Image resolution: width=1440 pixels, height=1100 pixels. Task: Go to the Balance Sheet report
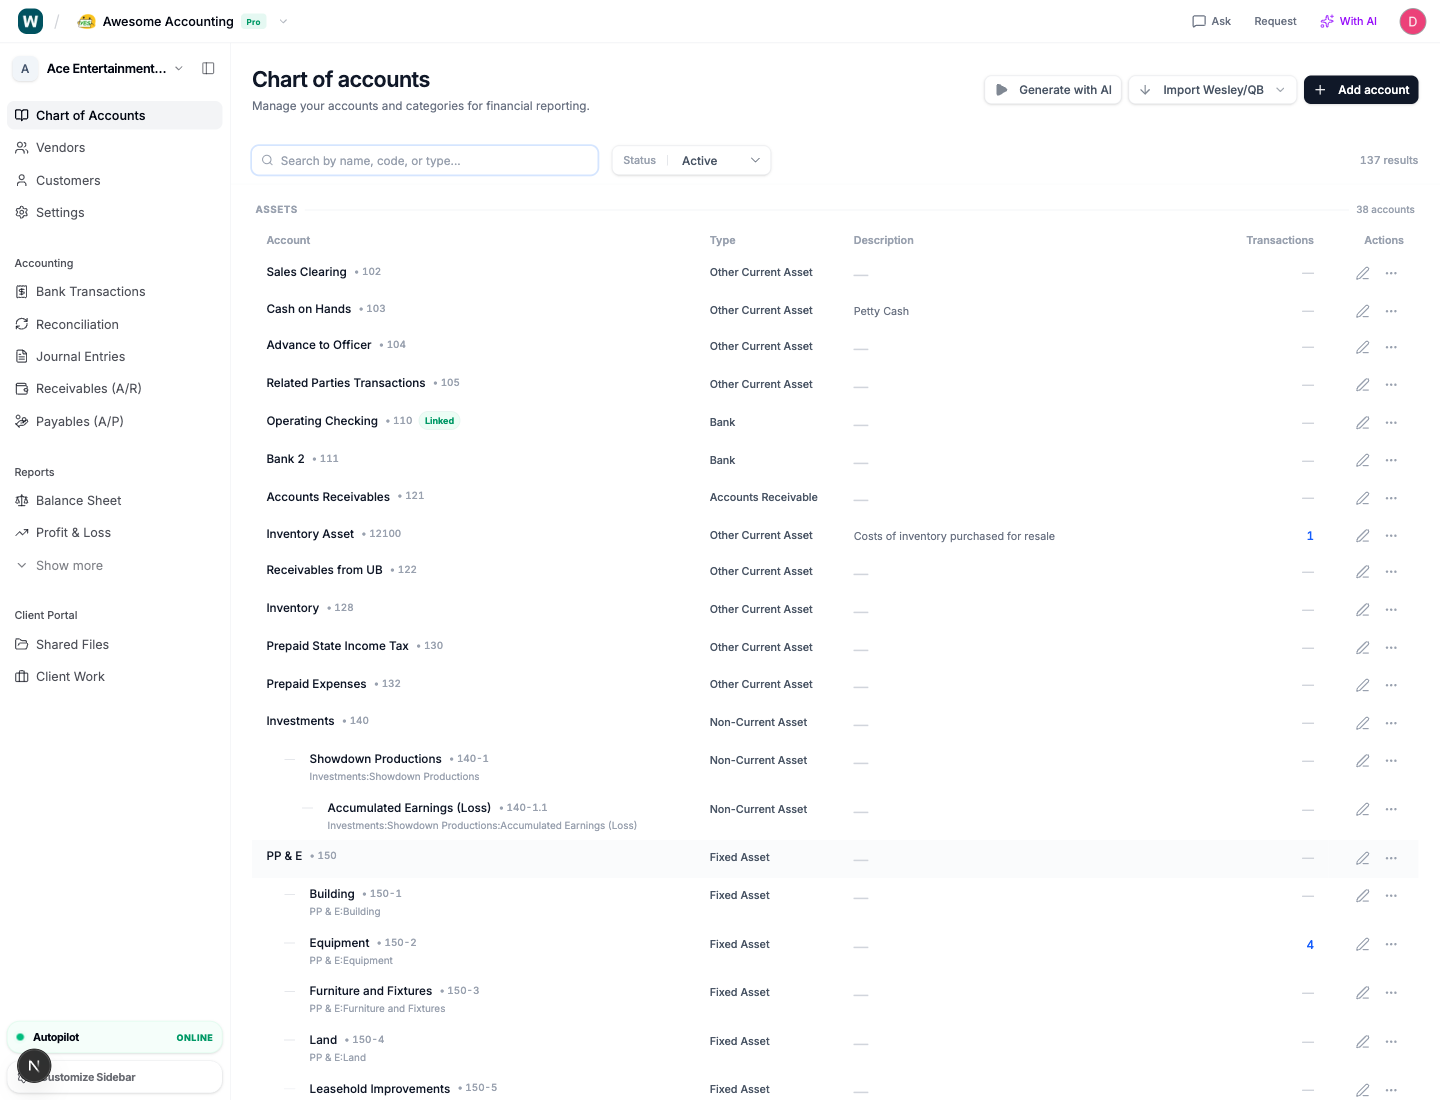tap(78, 501)
